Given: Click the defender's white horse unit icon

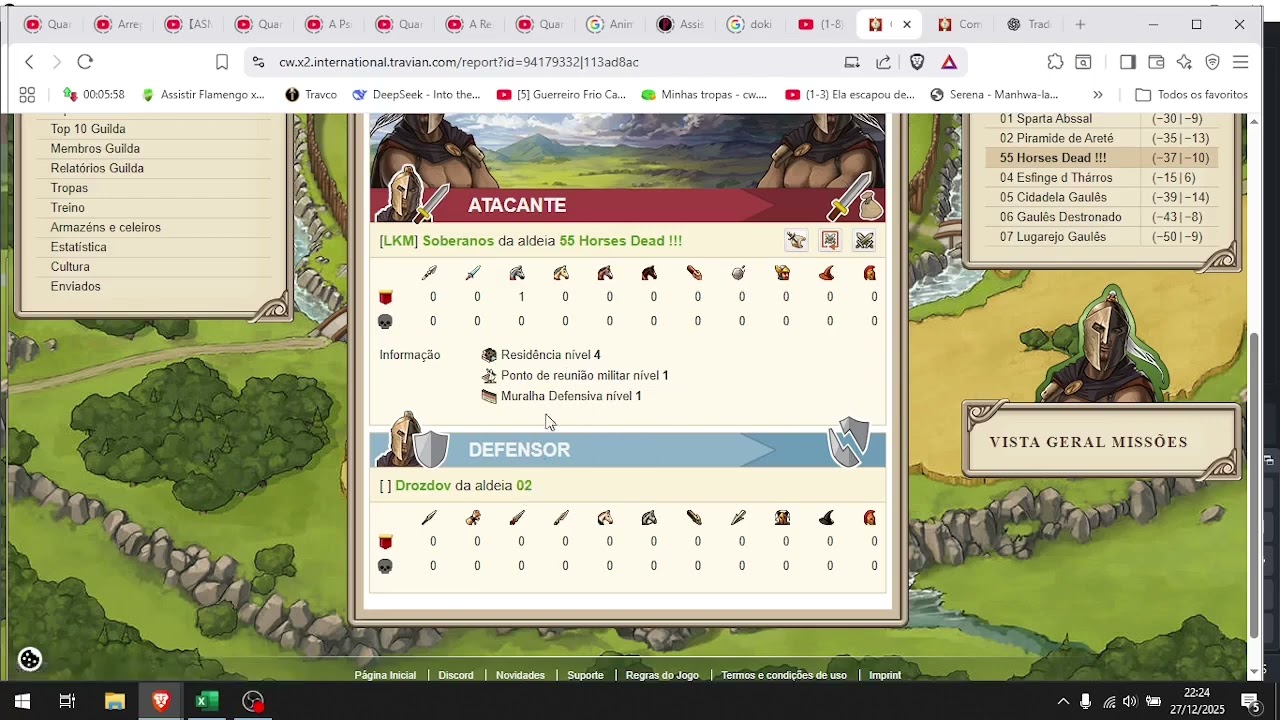Looking at the screenshot, I should click(x=605, y=517).
